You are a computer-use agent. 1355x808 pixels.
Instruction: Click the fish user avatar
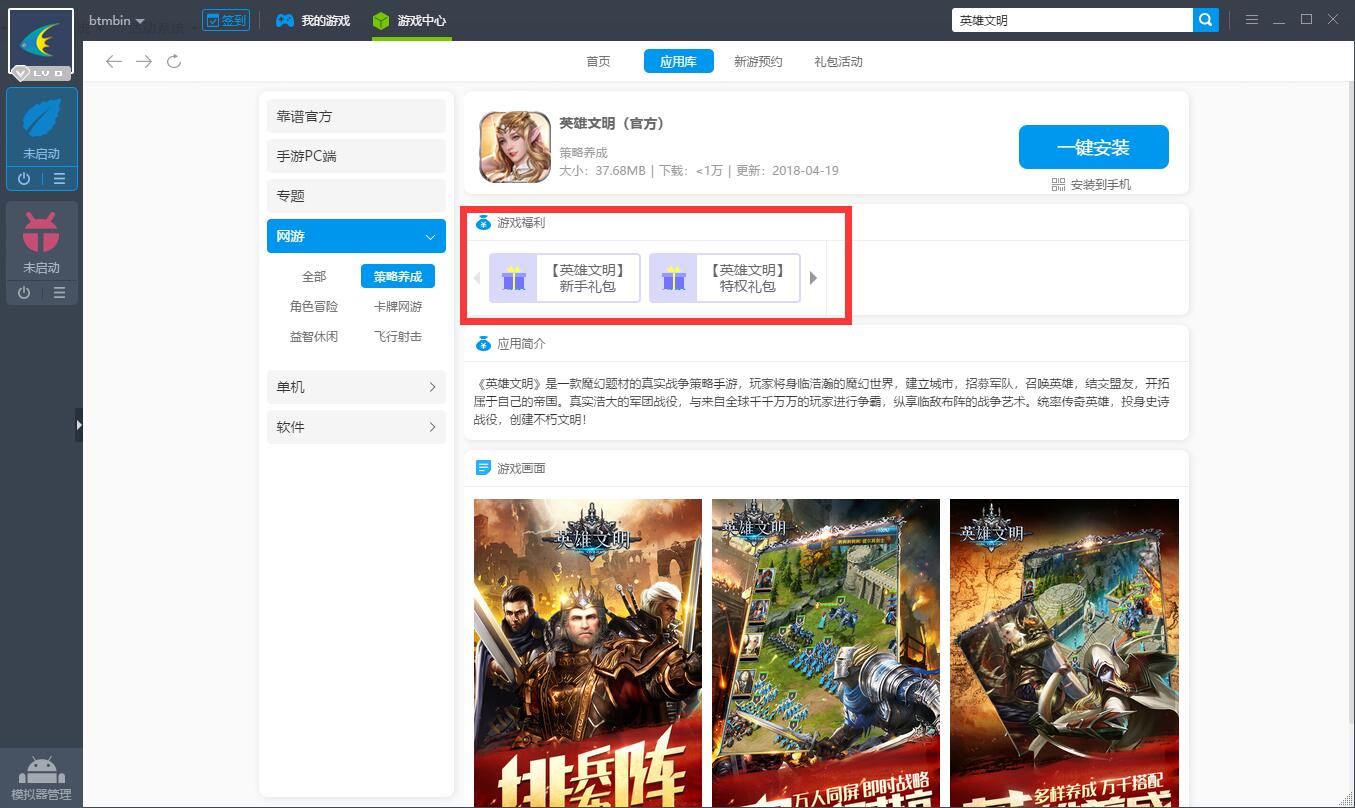click(41, 41)
